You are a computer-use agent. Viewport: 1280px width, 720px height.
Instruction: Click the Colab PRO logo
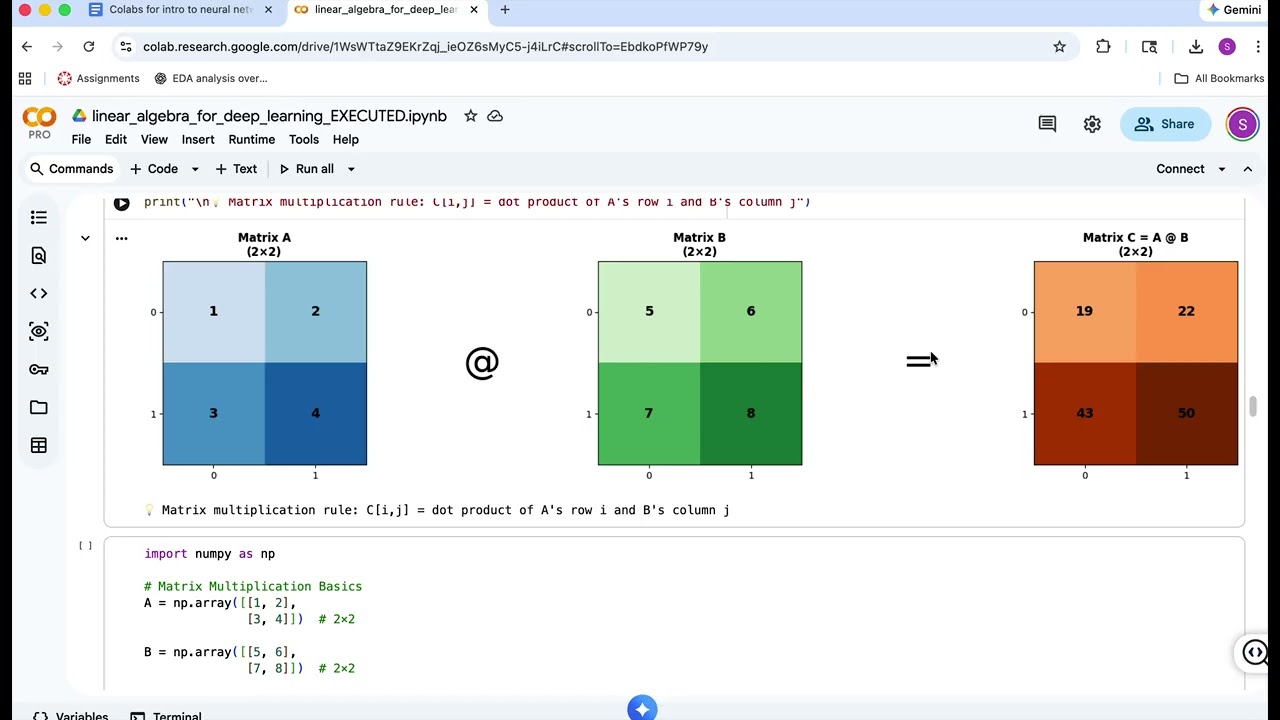click(x=39, y=123)
